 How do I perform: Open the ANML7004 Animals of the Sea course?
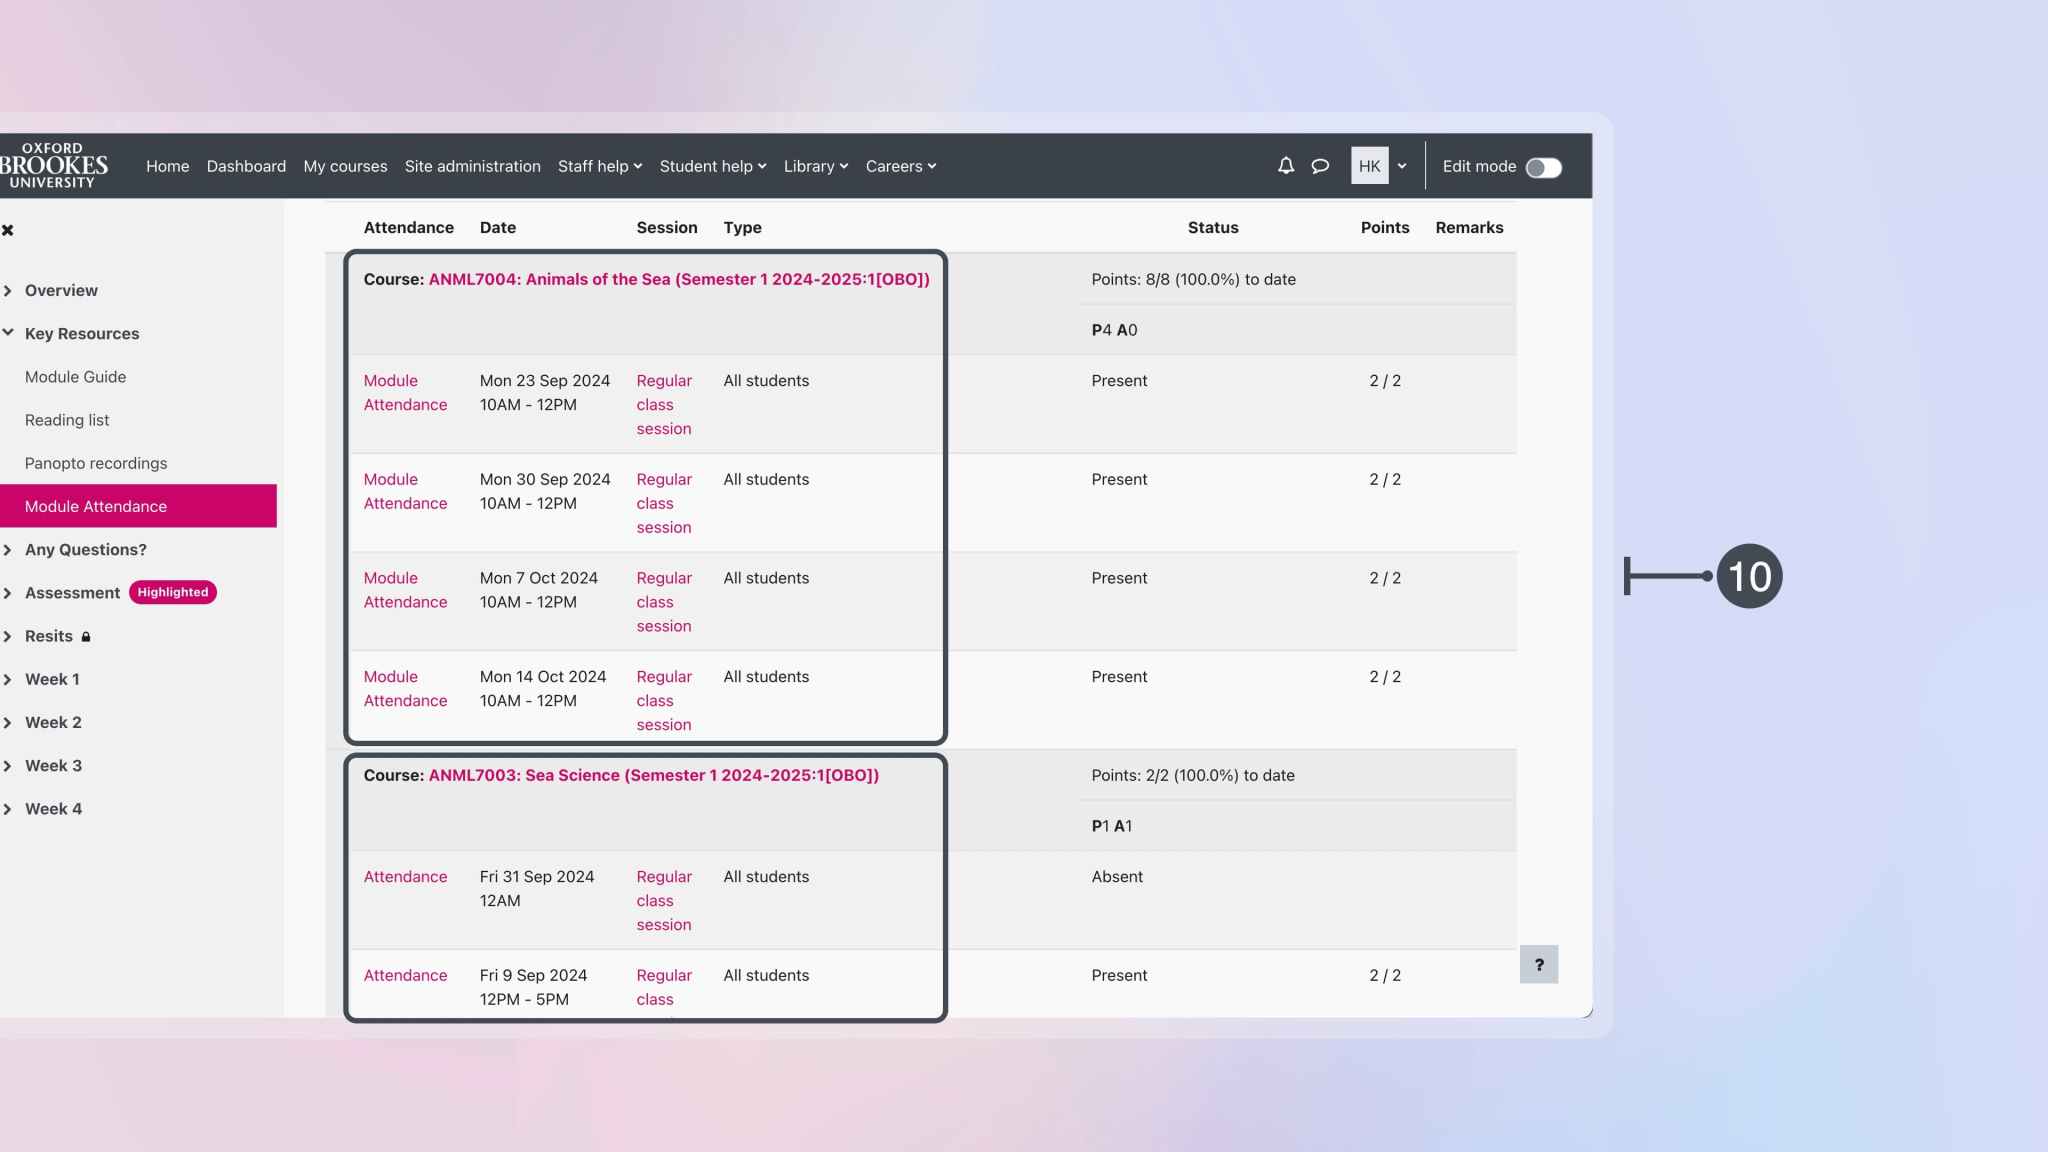click(679, 279)
